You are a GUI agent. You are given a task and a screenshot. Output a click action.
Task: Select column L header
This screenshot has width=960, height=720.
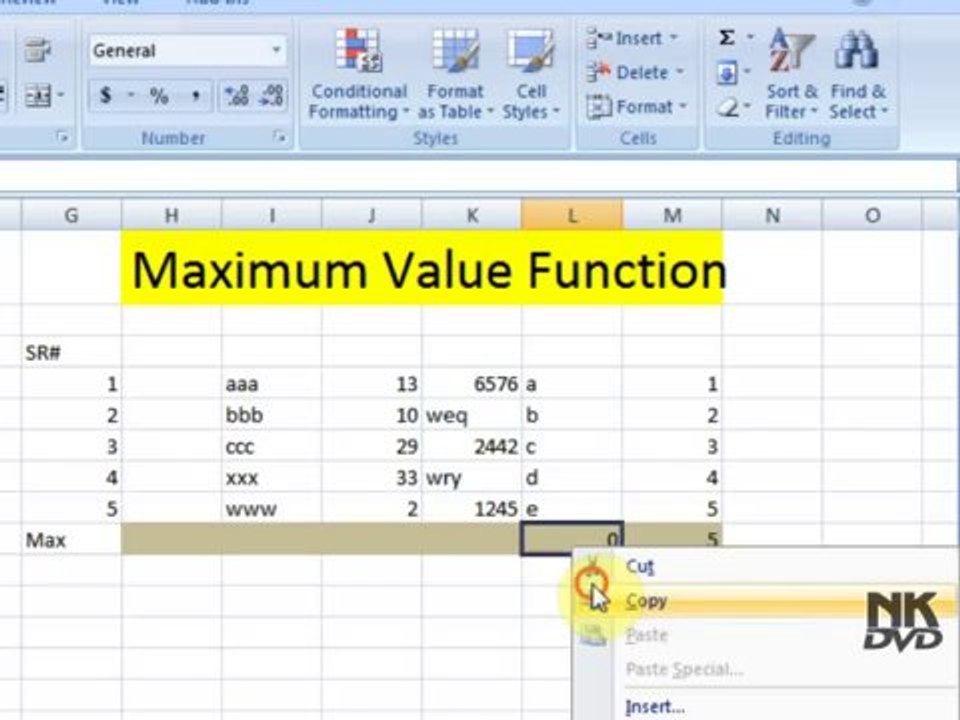[572, 215]
